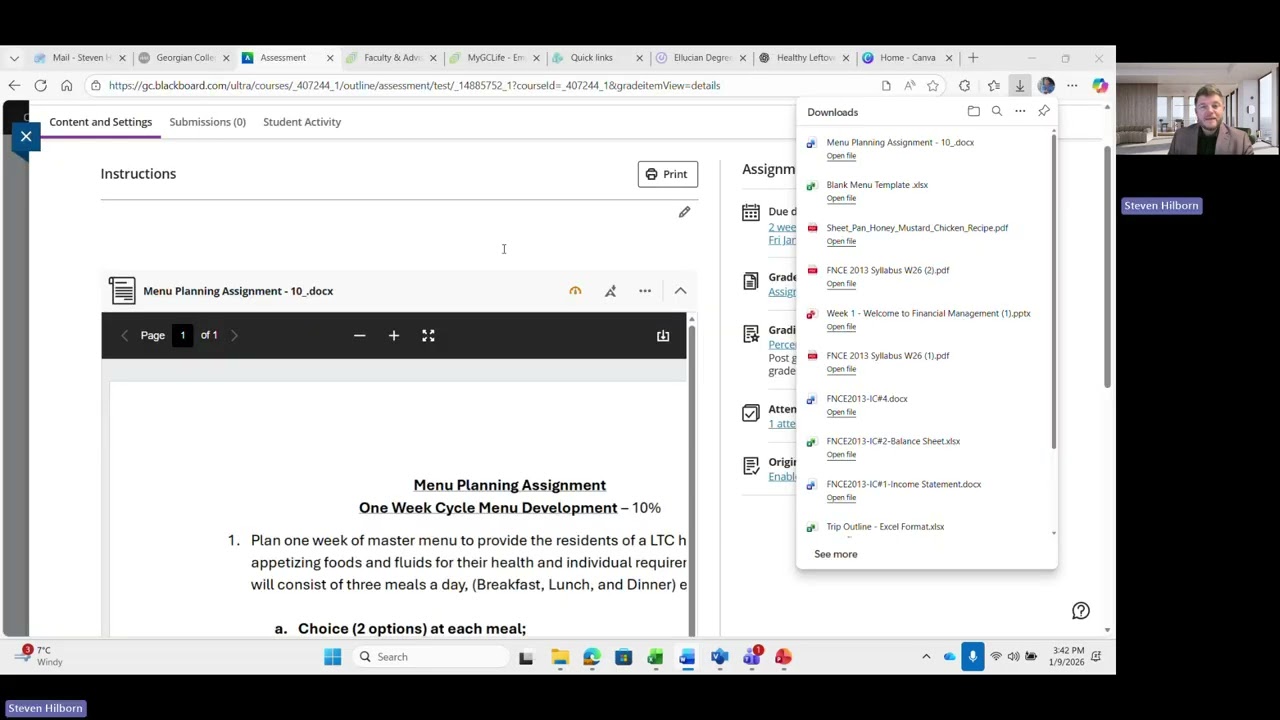The image size is (1280, 720).
Task: Open document preview in fullscreen
Action: (428, 336)
